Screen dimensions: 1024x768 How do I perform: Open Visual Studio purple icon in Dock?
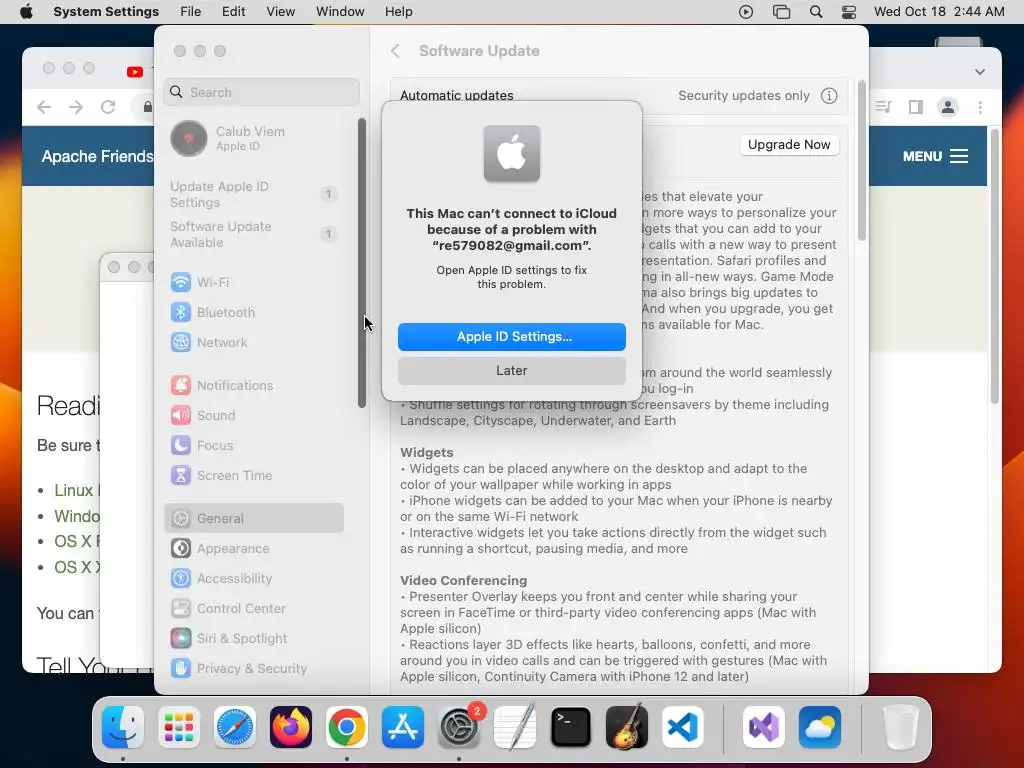(x=763, y=727)
